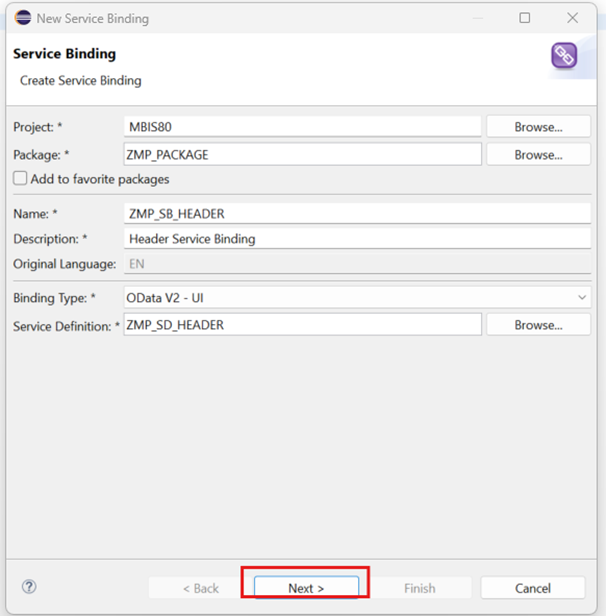Enable Add to favorite packages checkbox
Viewport: 606px width, 616px height.
pyautogui.click(x=21, y=179)
